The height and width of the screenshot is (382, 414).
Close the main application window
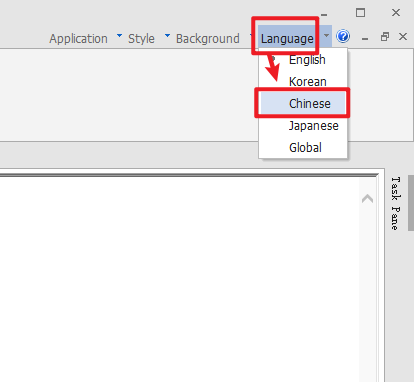click(x=396, y=13)
